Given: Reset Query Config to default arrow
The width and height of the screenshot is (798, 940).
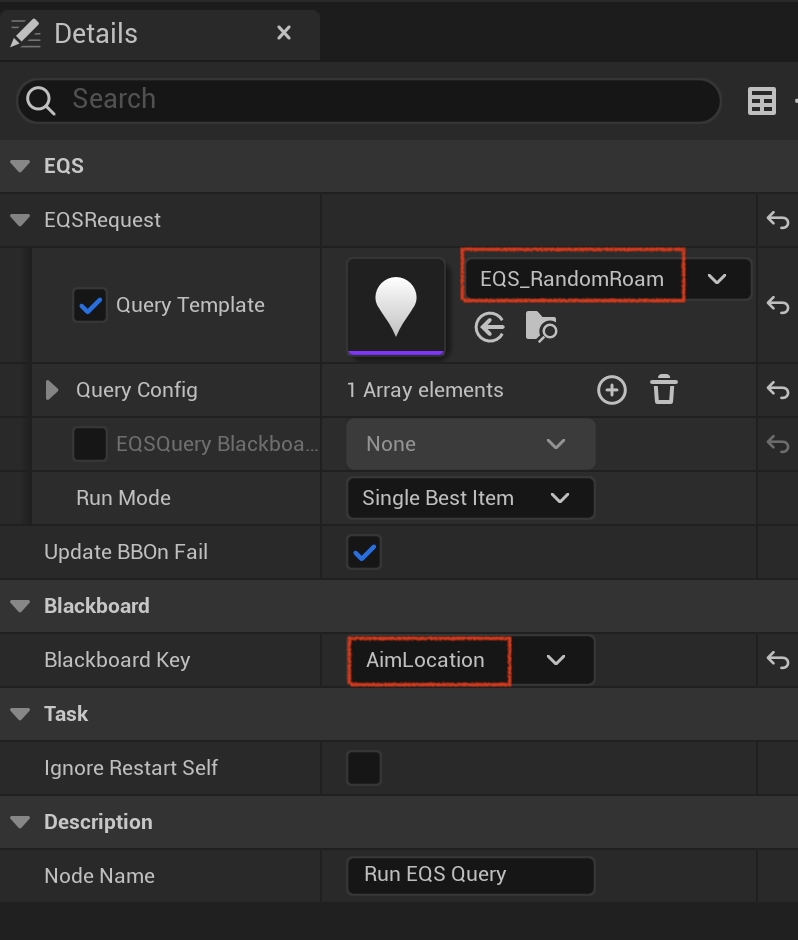Looking at the screenshot, I should (778, 390).
